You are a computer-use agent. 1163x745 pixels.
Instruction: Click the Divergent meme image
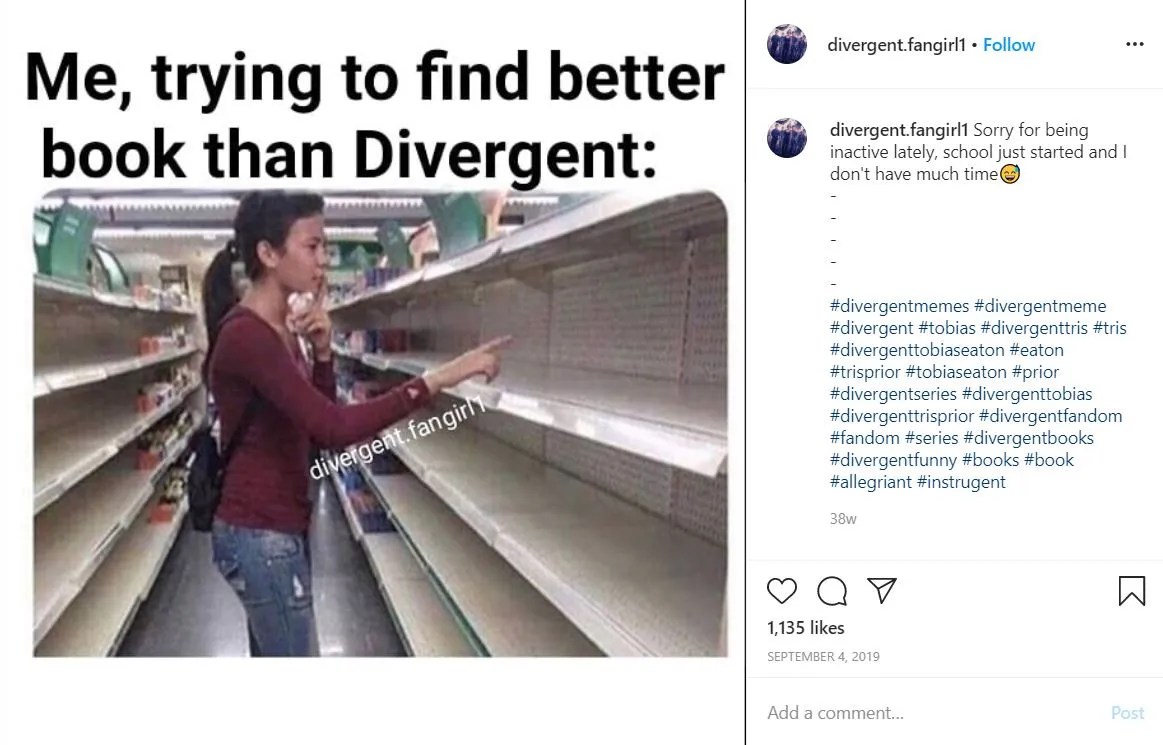pos(380,424)
